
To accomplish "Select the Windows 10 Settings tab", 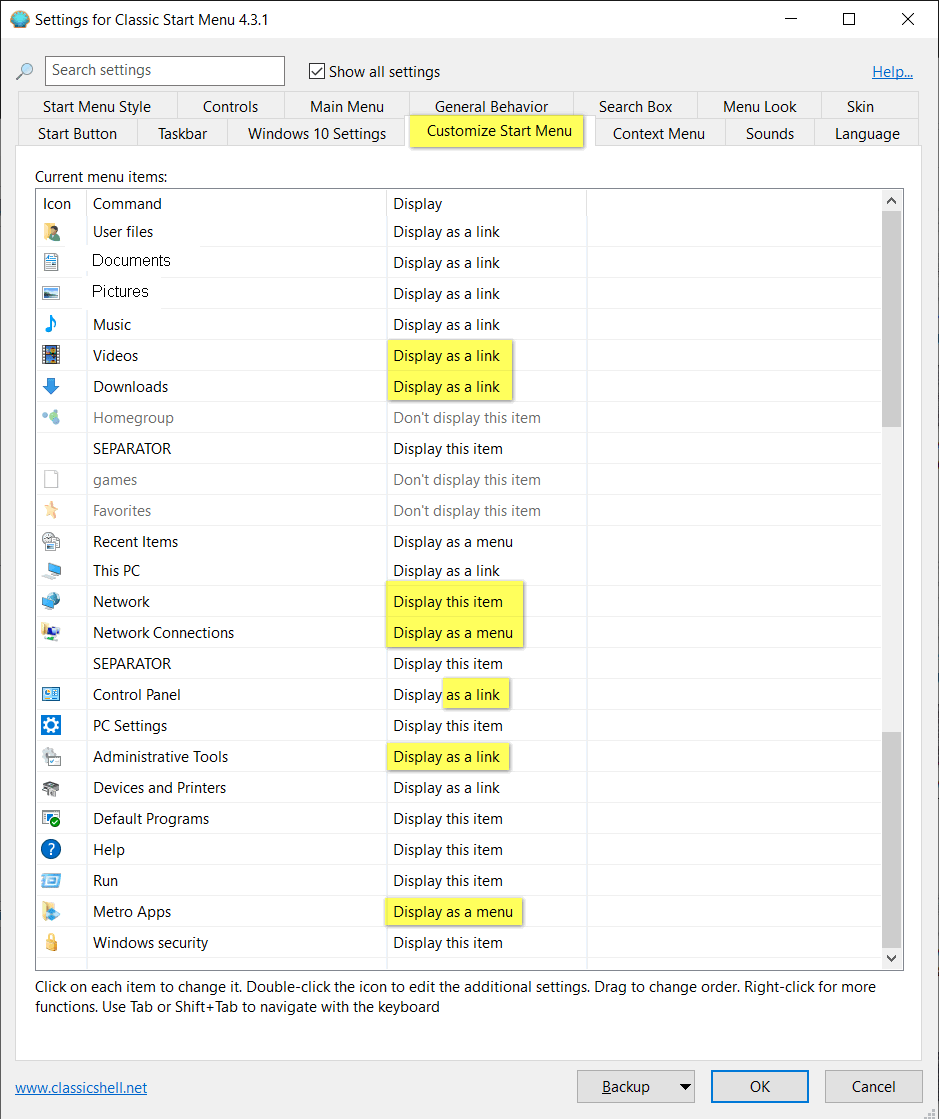I will (x=317, y=133).
